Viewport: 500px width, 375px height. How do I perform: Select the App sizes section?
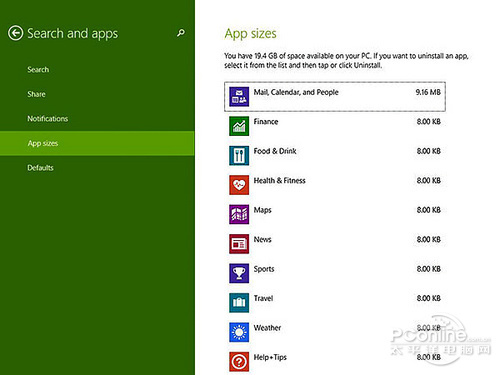(x=97, y=143)
